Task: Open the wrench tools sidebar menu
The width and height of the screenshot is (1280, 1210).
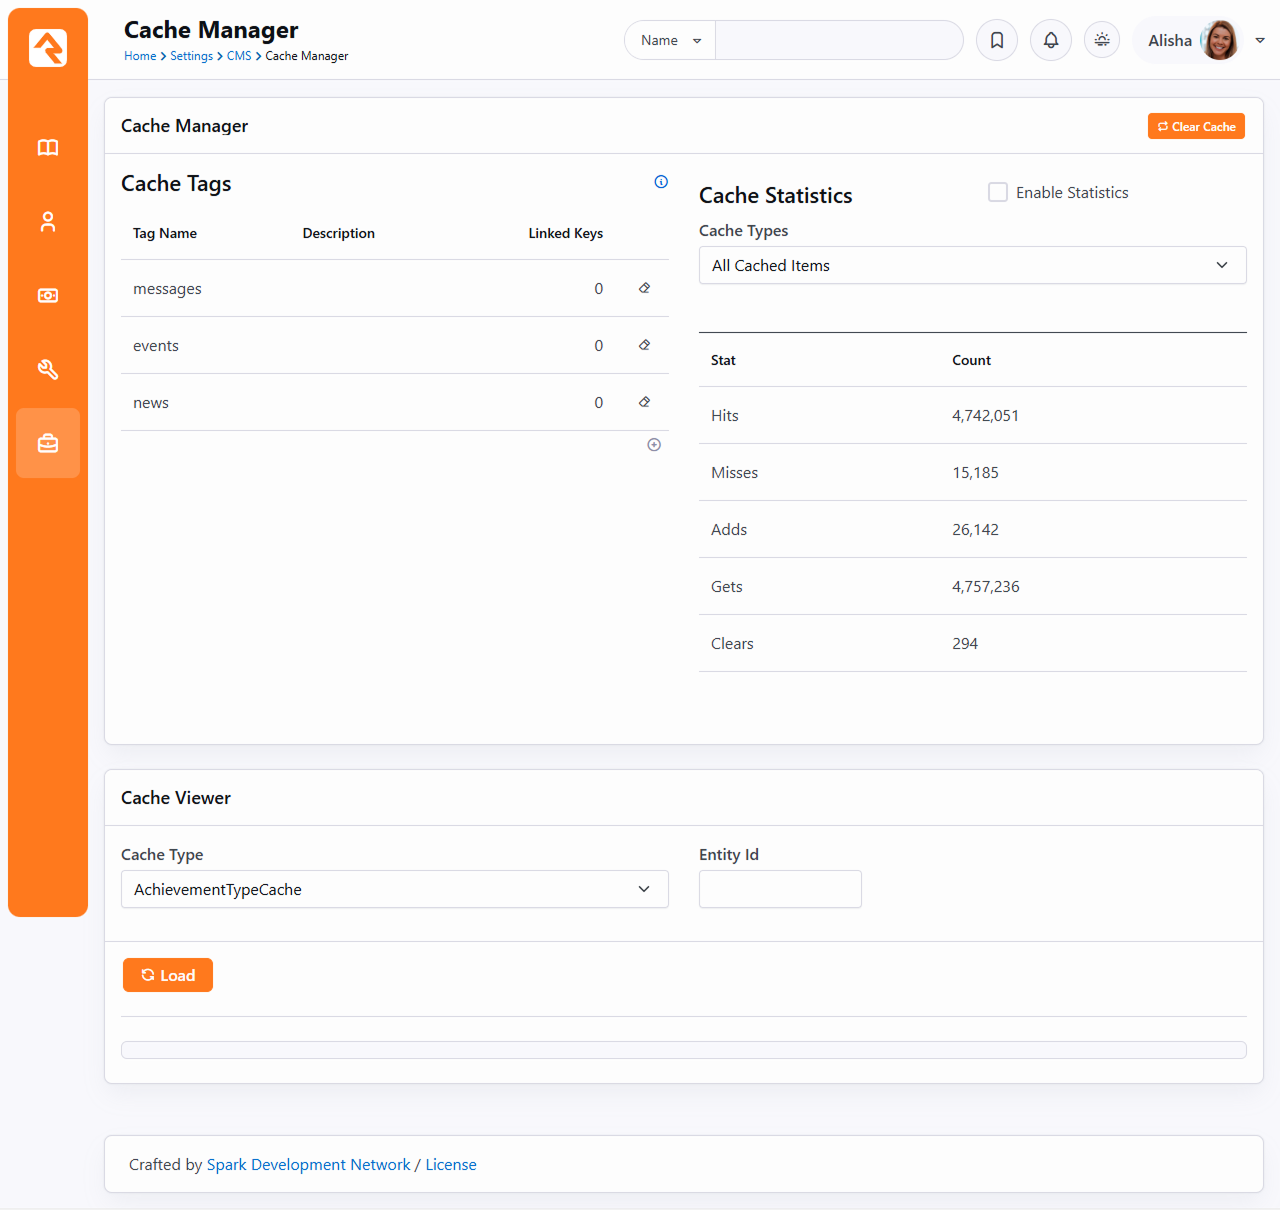Action: pyautogui.click(x=48, y=370)
